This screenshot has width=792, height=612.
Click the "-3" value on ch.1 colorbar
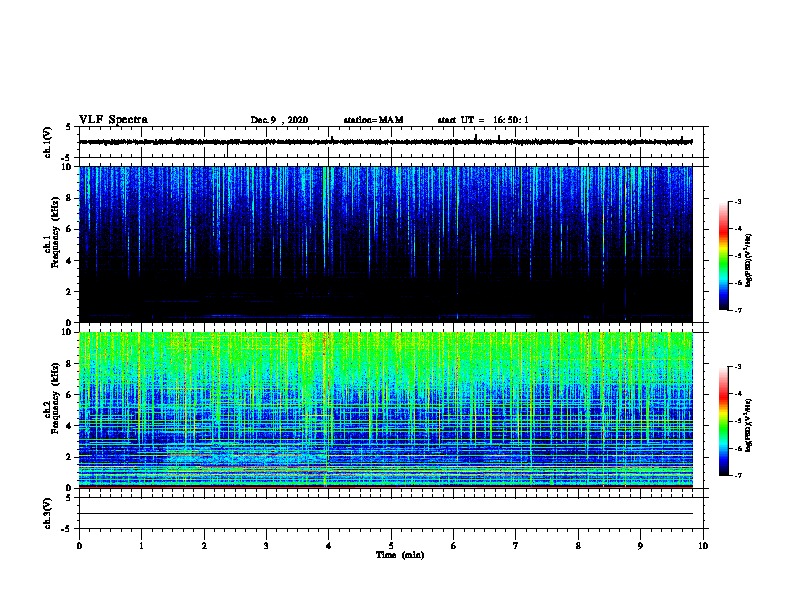pos(737,201)
